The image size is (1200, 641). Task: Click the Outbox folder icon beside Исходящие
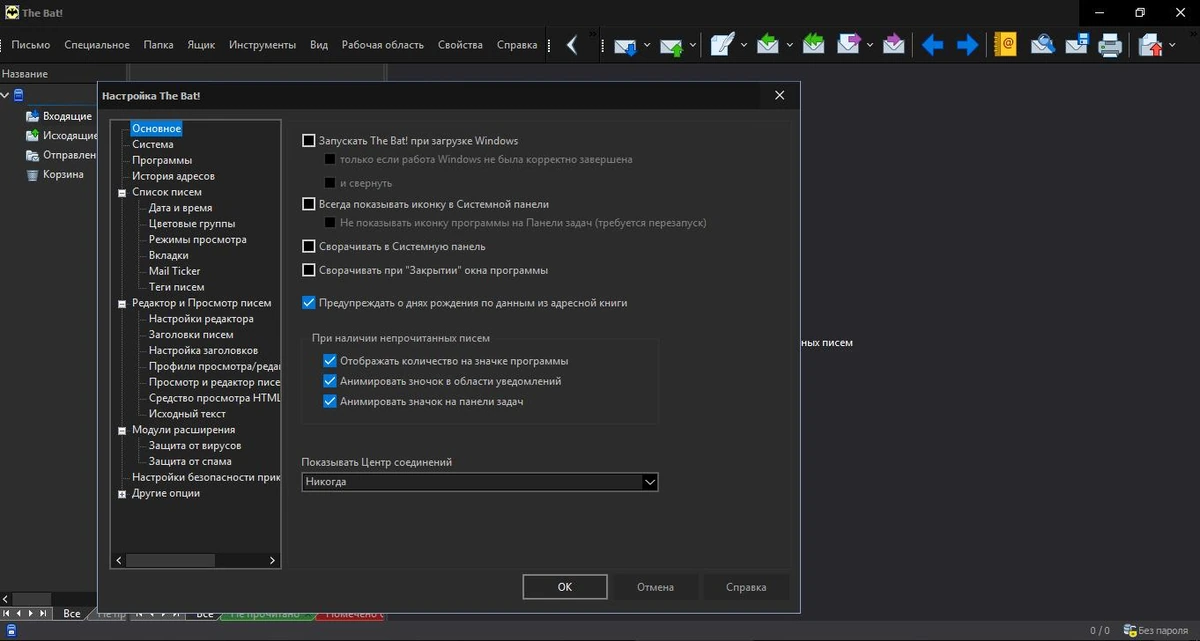tap(32, 135)
